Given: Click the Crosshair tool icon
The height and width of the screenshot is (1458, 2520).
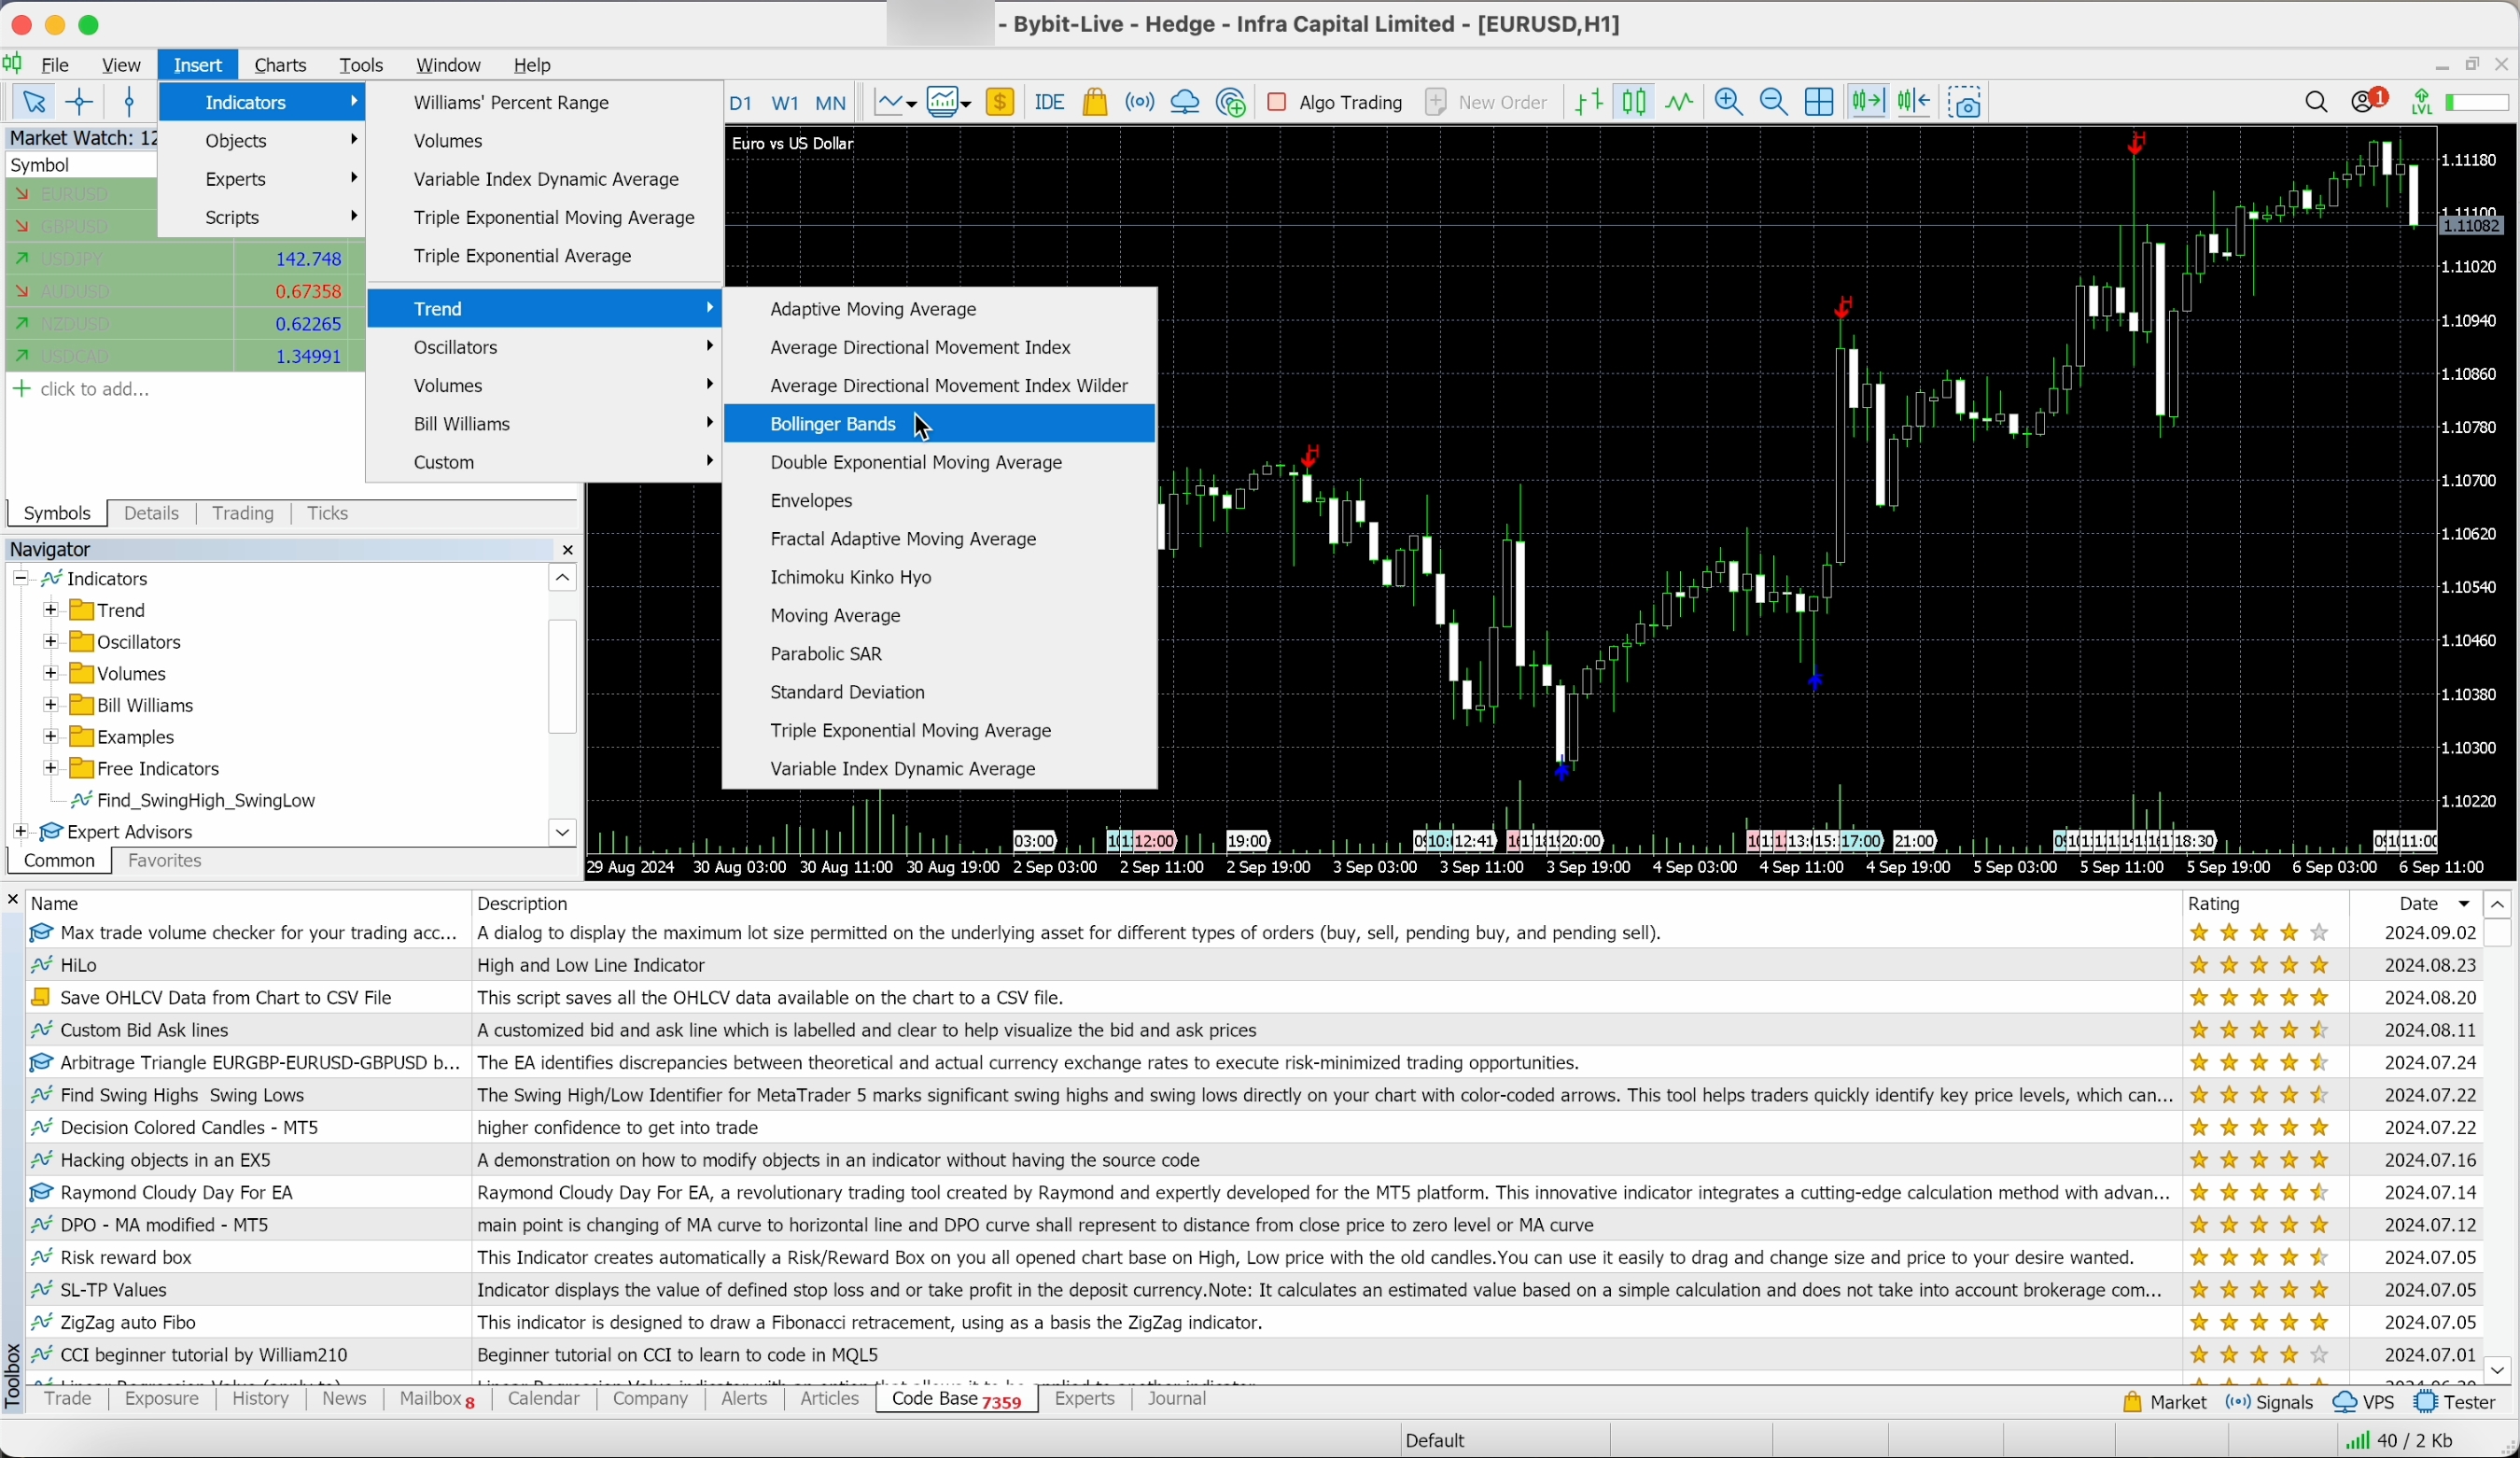Looking at the screenshot, I should tap(80, 101).
